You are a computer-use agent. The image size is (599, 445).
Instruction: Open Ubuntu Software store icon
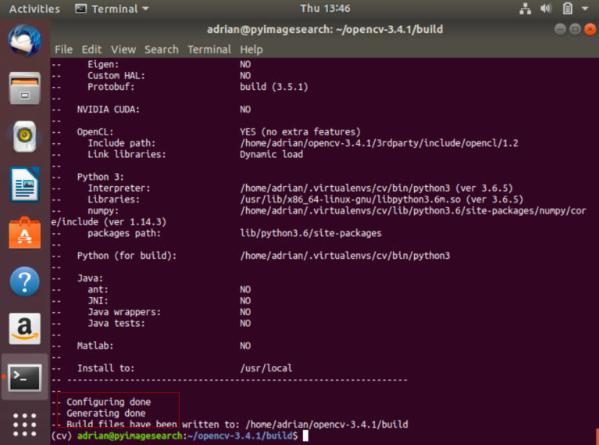25,233
